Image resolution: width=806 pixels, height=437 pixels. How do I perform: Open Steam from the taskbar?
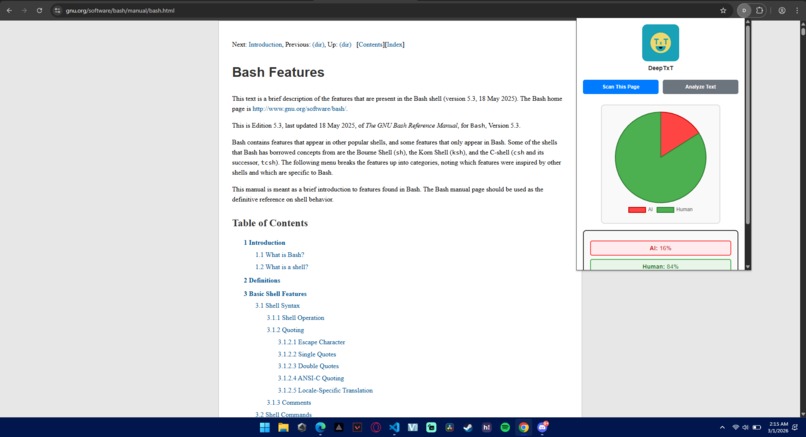coord(468,427)
